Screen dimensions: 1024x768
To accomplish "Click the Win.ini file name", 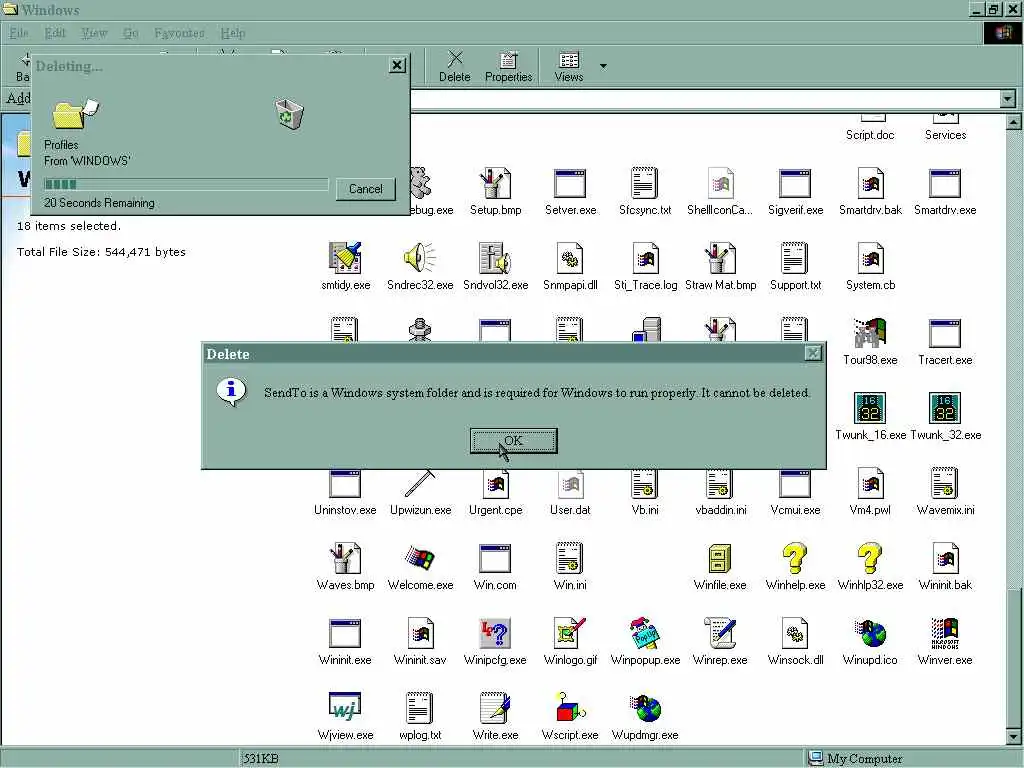I will [x=570, y=585].
